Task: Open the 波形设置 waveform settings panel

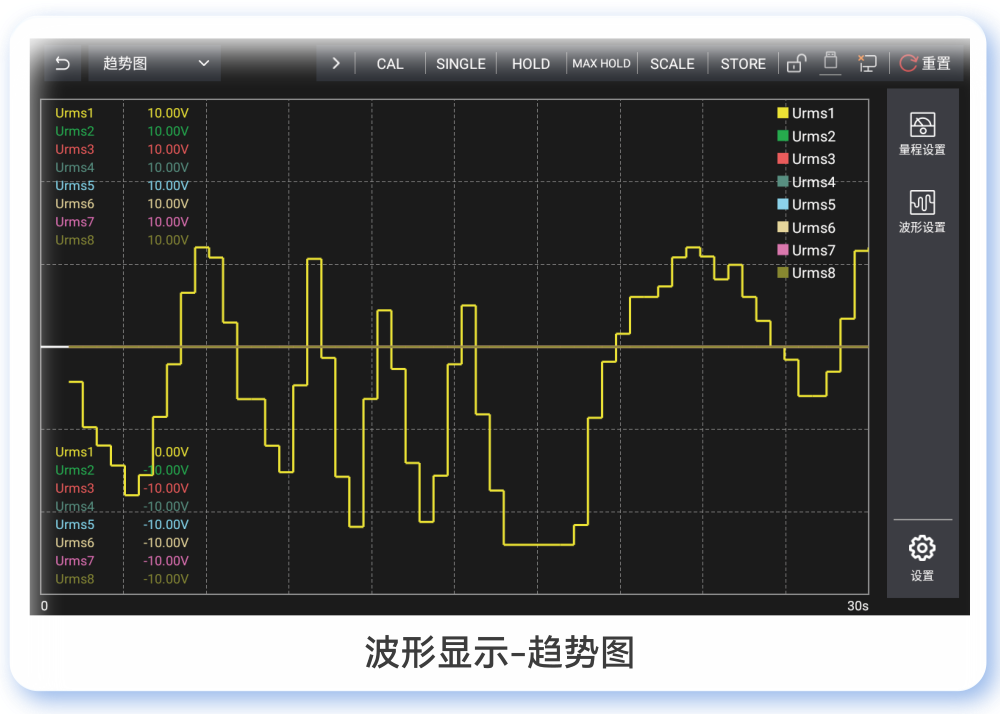Action: pos(921,213)
